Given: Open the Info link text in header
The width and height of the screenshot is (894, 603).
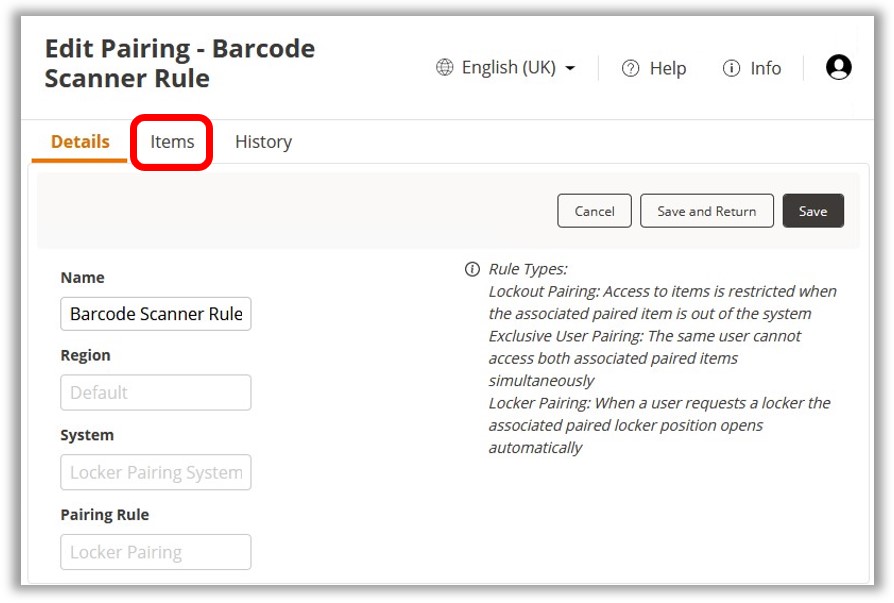Looking at the screenshot, I should pos(765,69).
